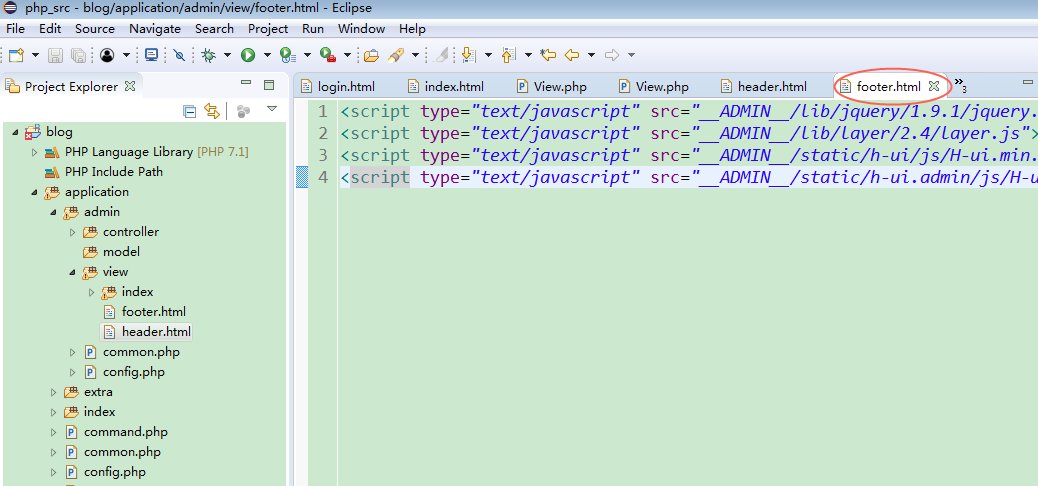Click the Forward navigation arrow icon
The image size is (1038, 486).
[612, 55]
